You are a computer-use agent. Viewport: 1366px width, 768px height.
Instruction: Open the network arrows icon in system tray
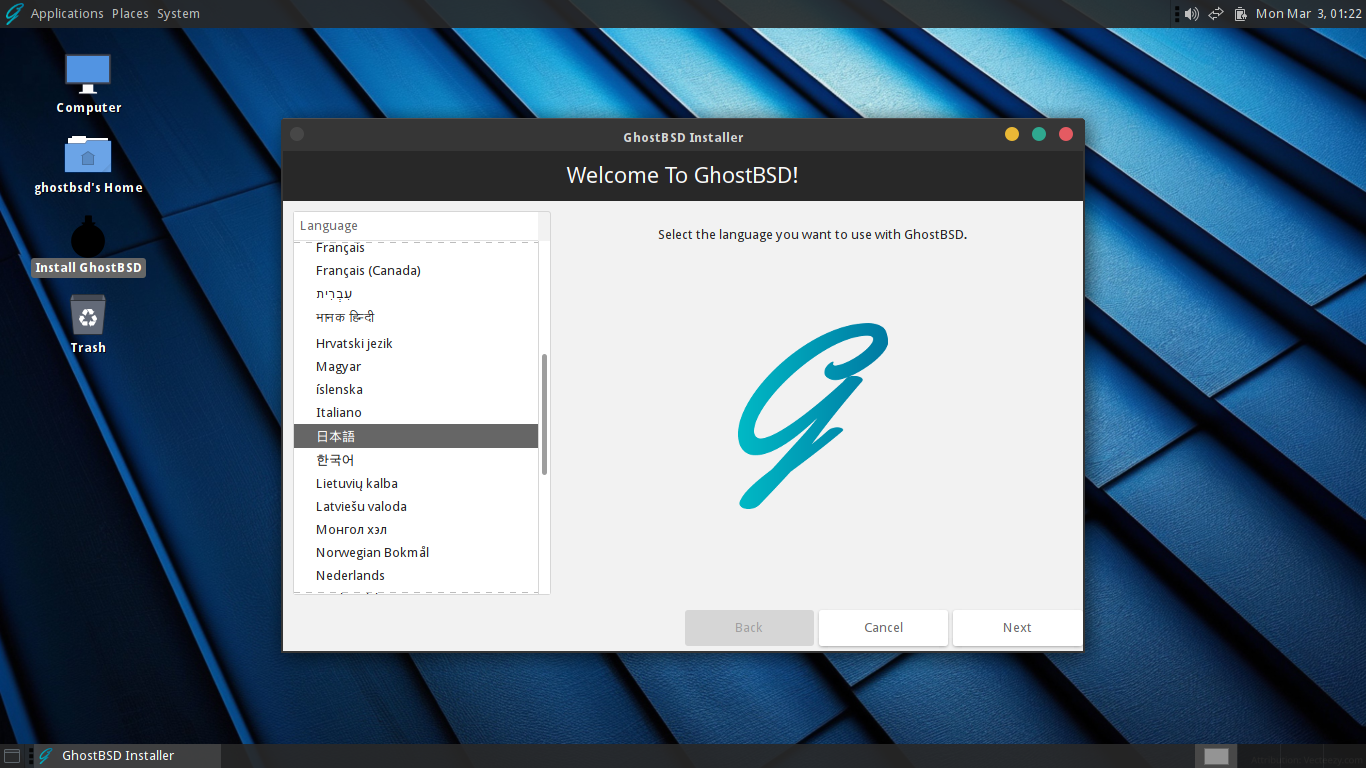pyautogui.click(x=1215, y=13)
